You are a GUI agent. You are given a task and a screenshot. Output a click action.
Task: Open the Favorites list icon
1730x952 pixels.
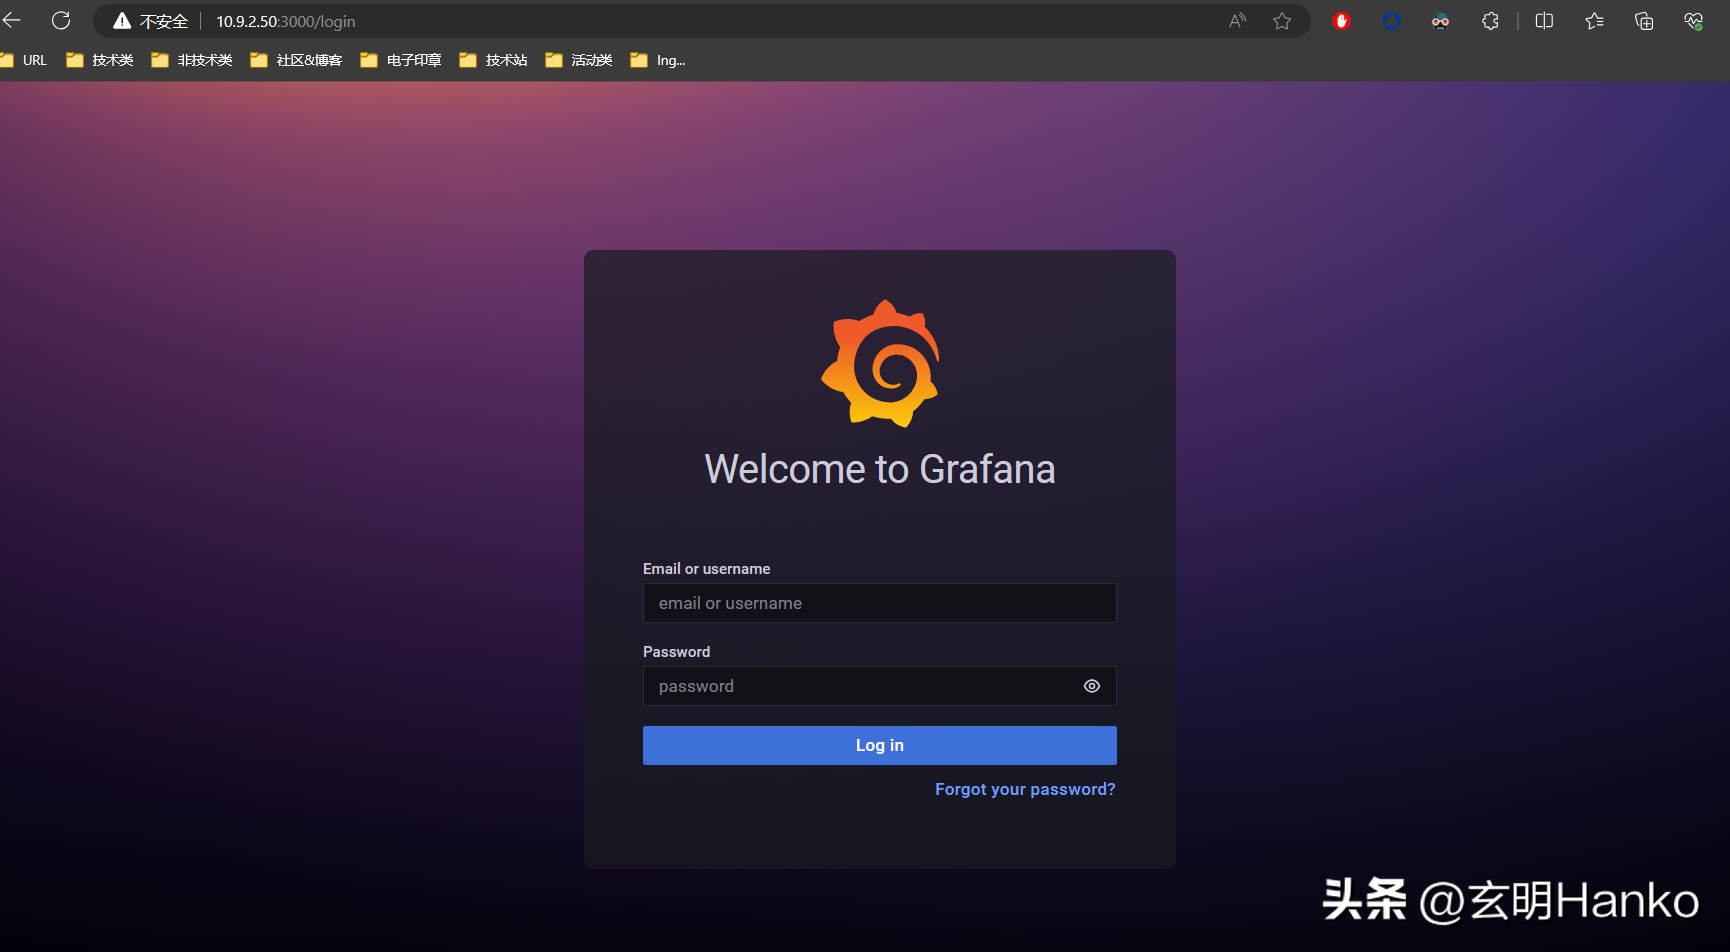(1594, 21)
